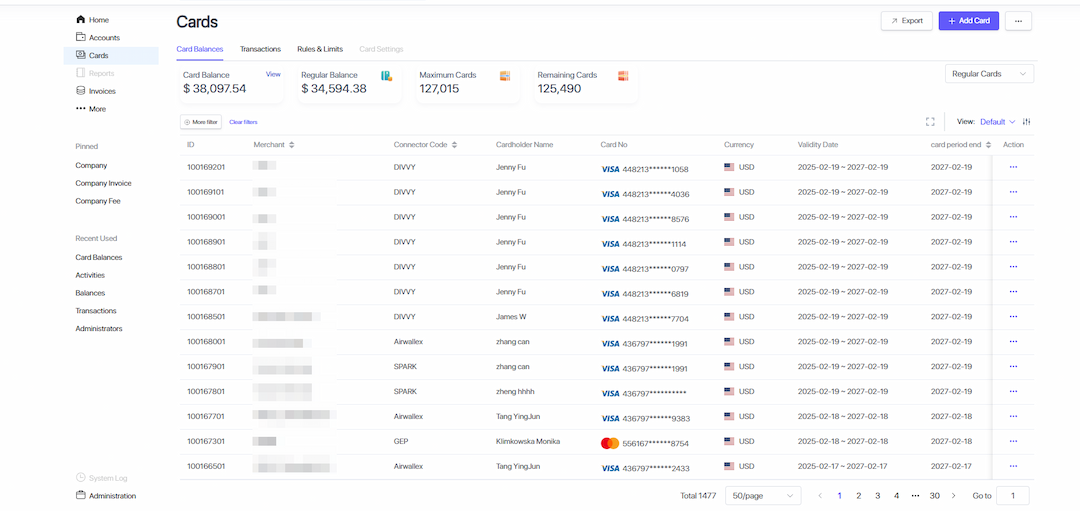Image resolution: width=1080 pixels, height=511 pixels.
Task: Click the Go to page input field
Action: point(1012,496)
